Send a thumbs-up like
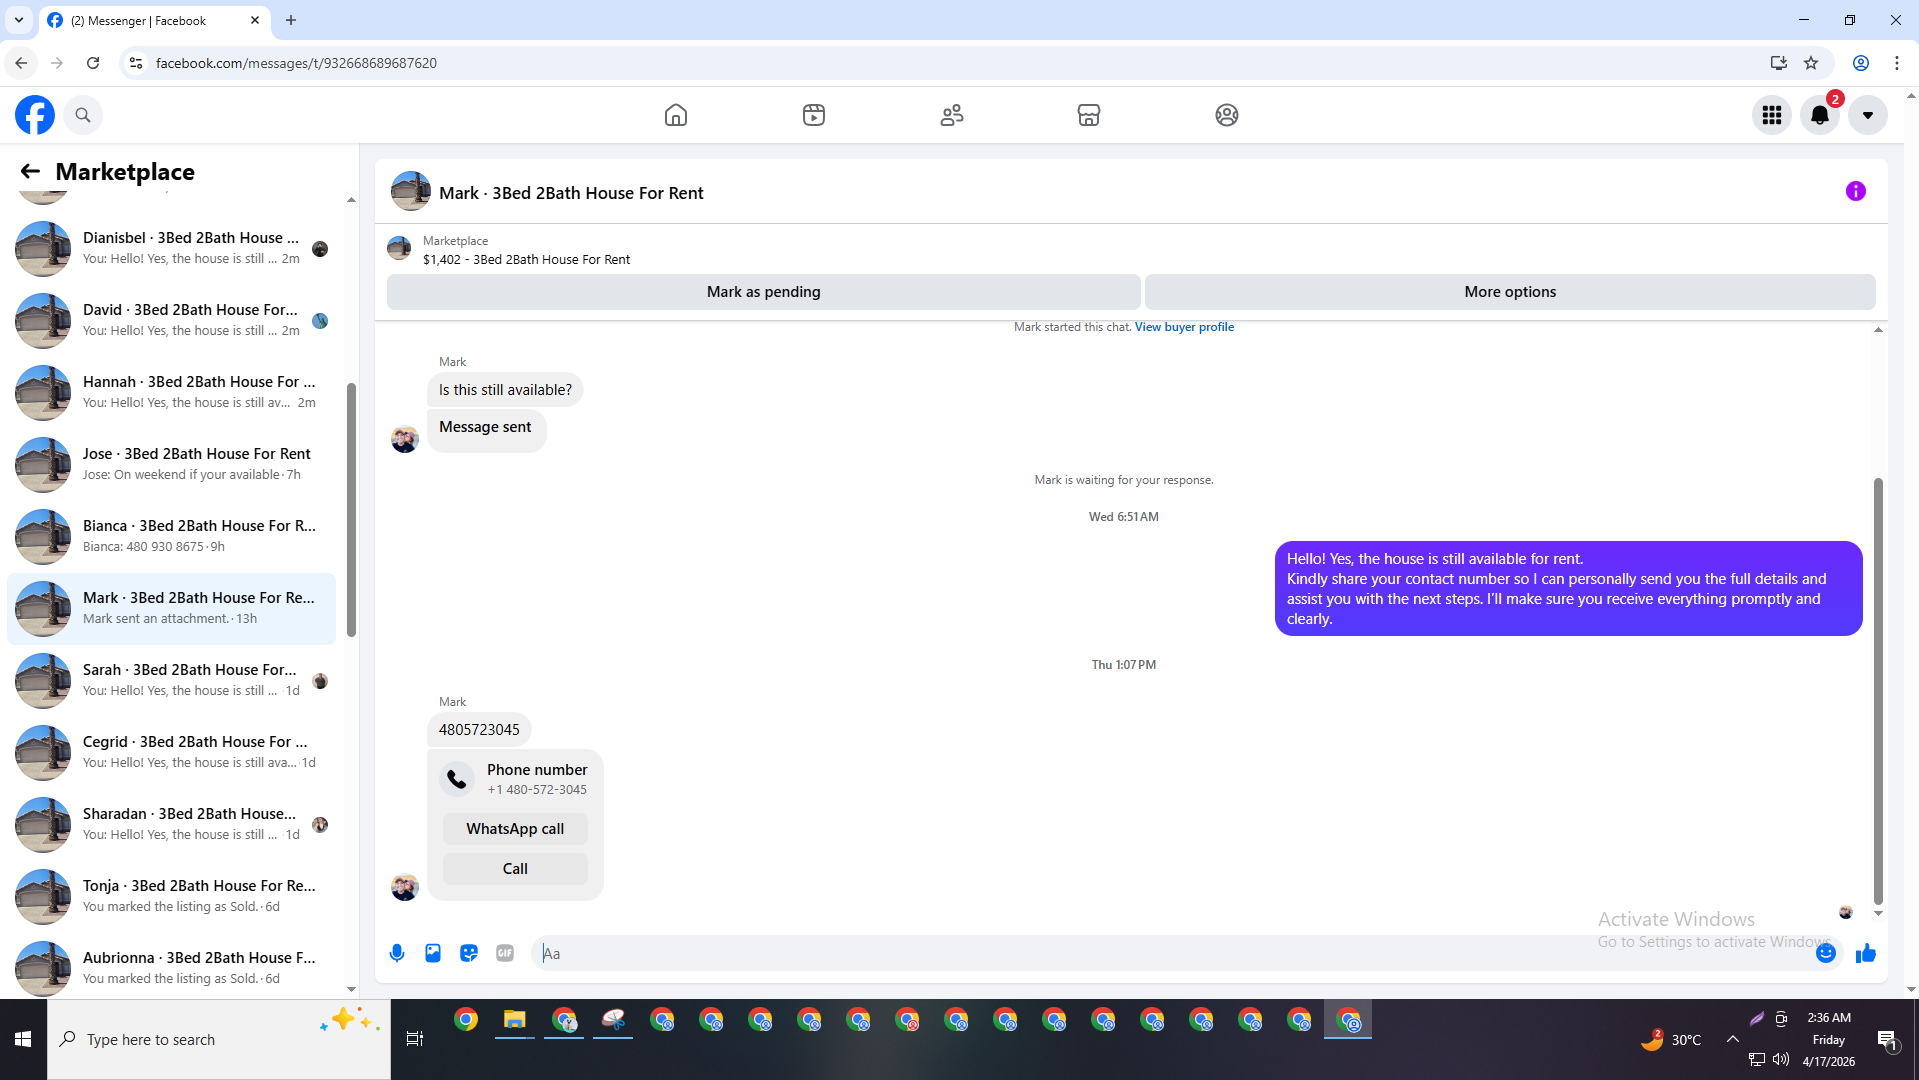Viewport: 1919px width, 1080px height. [1866, 953]
